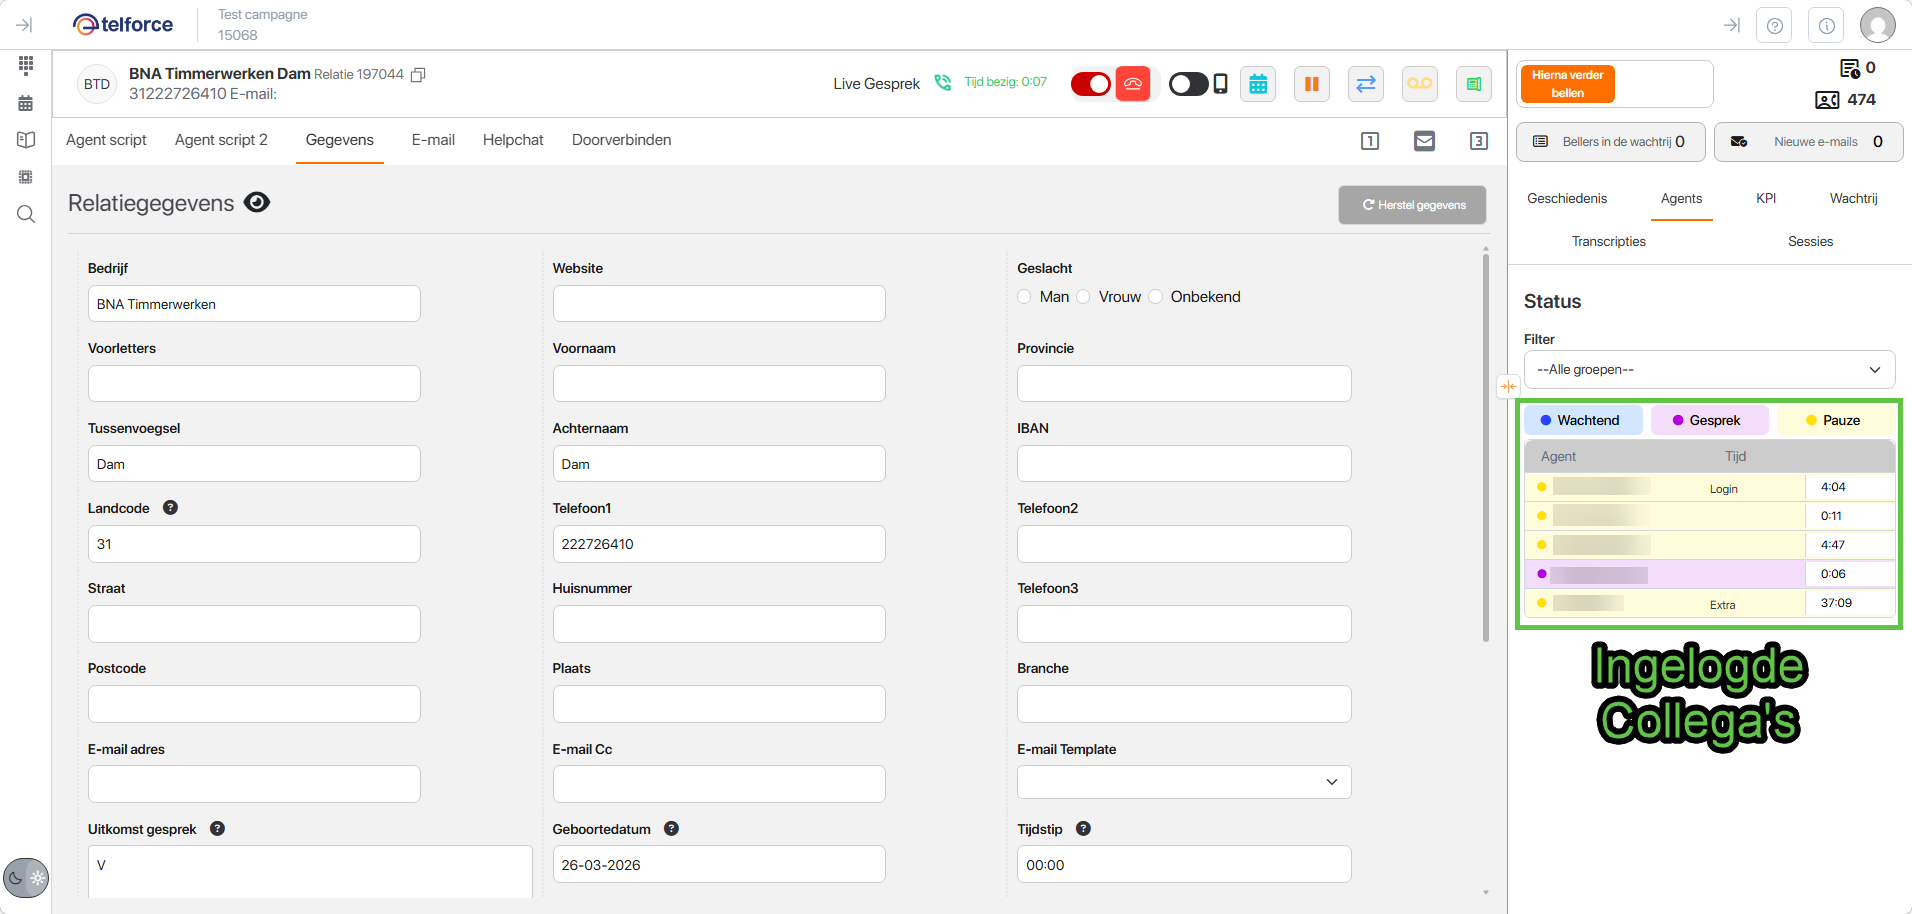Switch to the Doorverbinden tab
The width and height of the screenshot is (1912, 914).
pos(621,140)
